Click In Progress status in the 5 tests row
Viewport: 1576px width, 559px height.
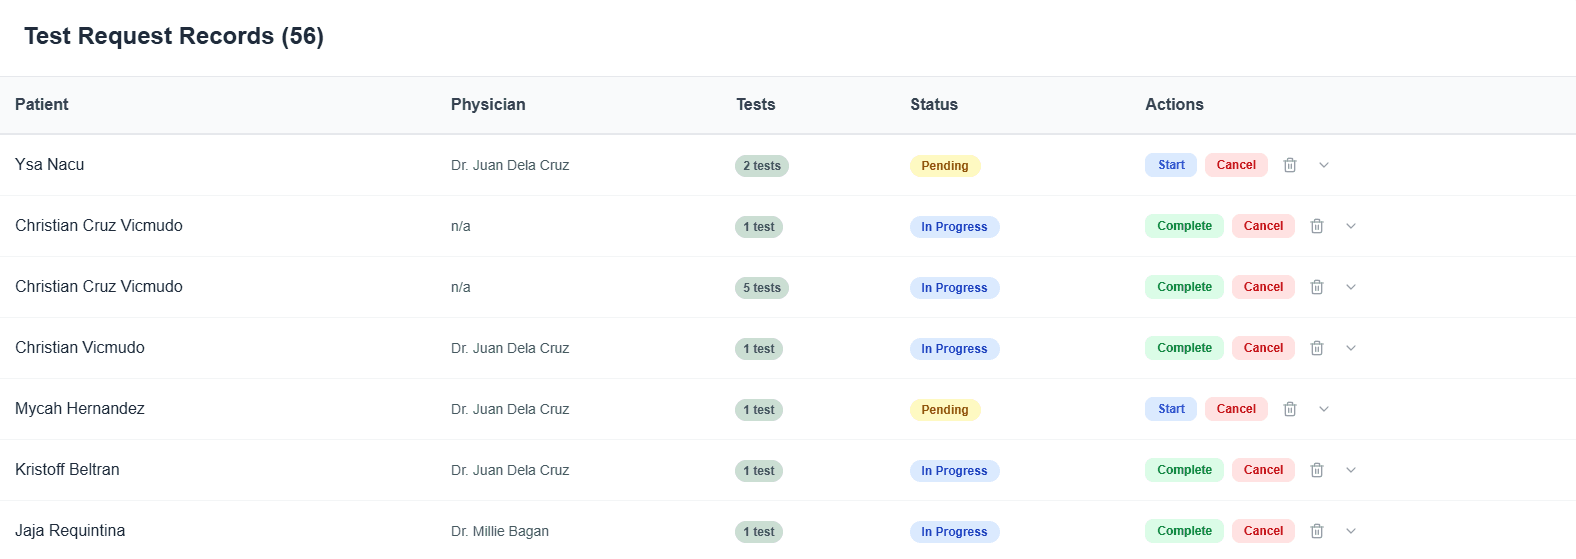pos(954,288)
